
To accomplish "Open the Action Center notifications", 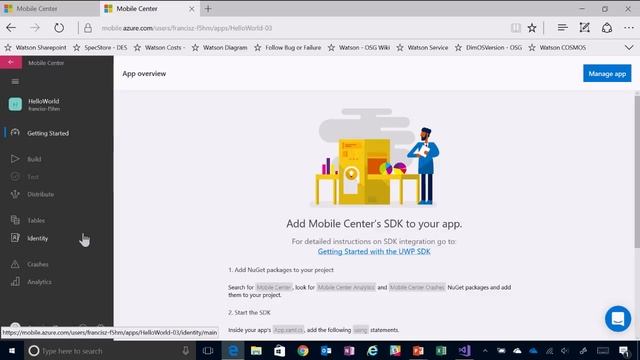I will pyautogui.click(x=624, y=351).
